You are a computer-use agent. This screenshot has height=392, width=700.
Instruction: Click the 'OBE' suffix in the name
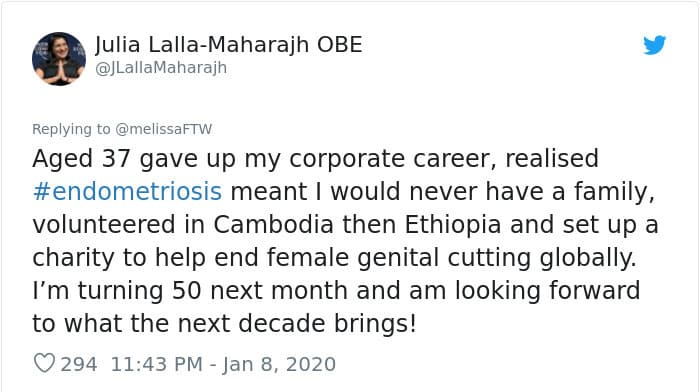point(339,45)
